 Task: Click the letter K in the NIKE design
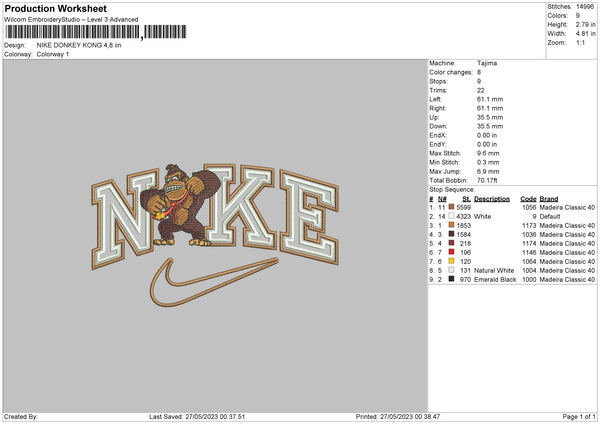coord(239,205)
